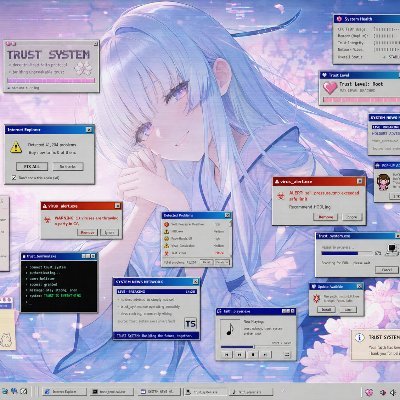Viewport: 400px width, 400px height.
Task: Click the pink heart icon in system tray
Action: tap(369, 392)
